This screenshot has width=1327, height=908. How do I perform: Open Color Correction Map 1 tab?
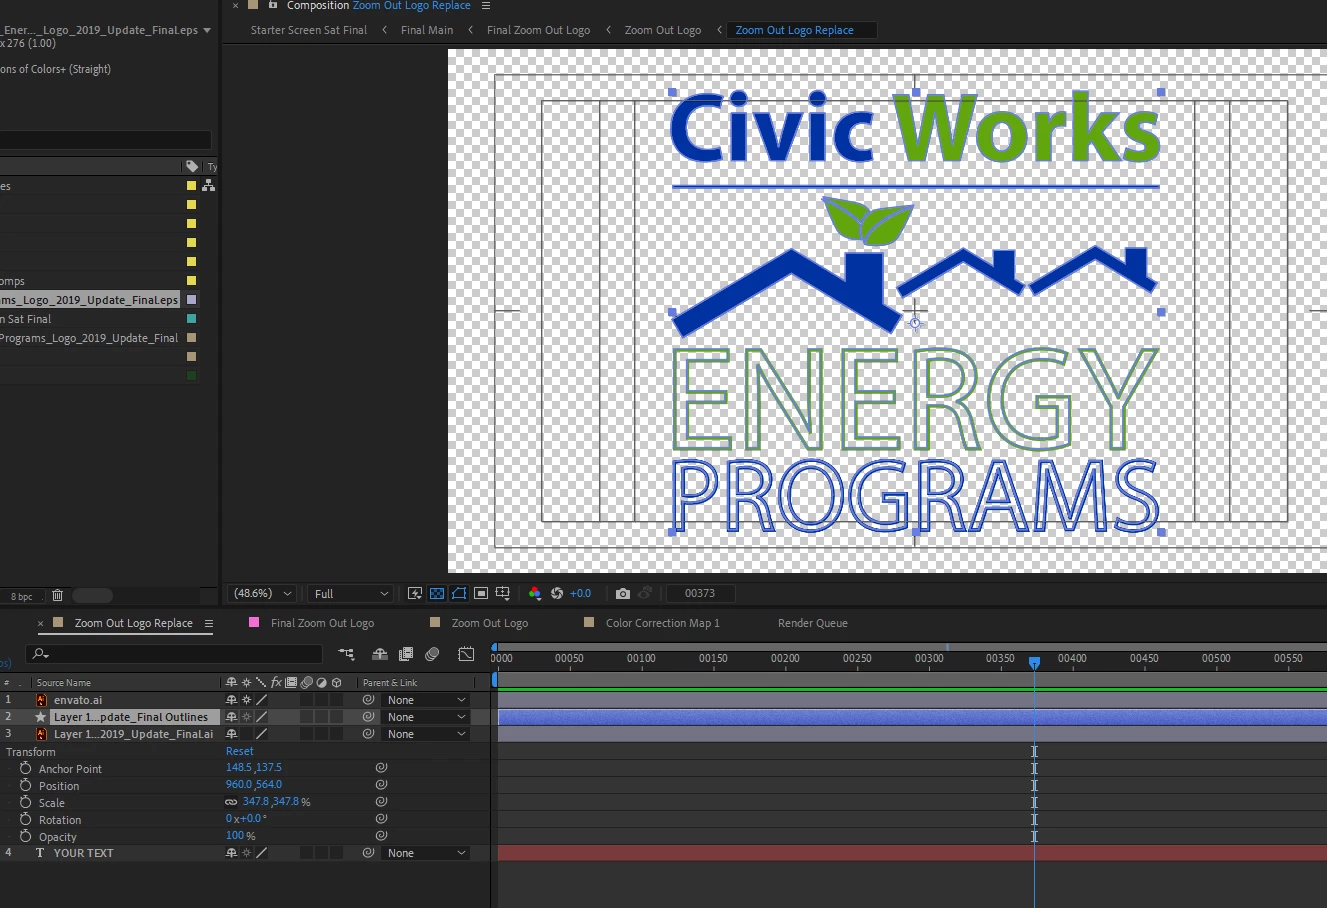click(x=662, y=623)
